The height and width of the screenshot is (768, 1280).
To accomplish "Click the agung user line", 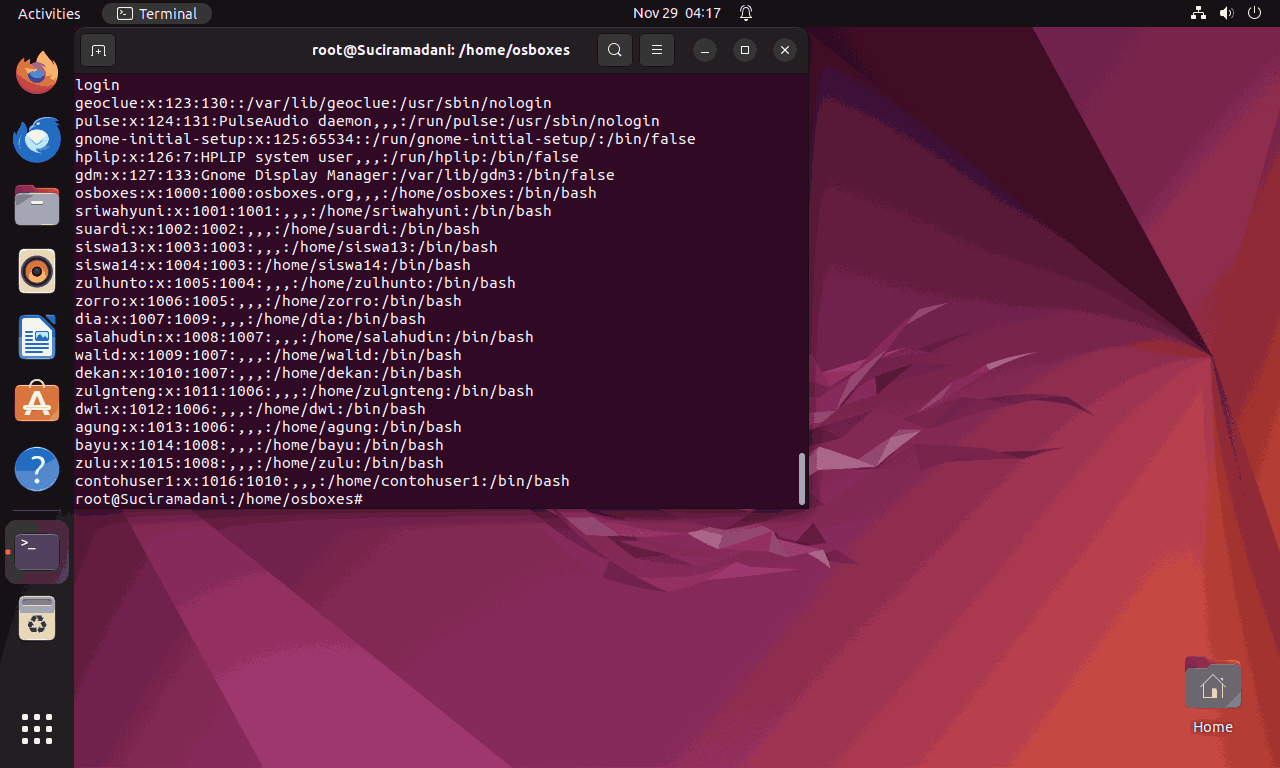I will (268, 427).
